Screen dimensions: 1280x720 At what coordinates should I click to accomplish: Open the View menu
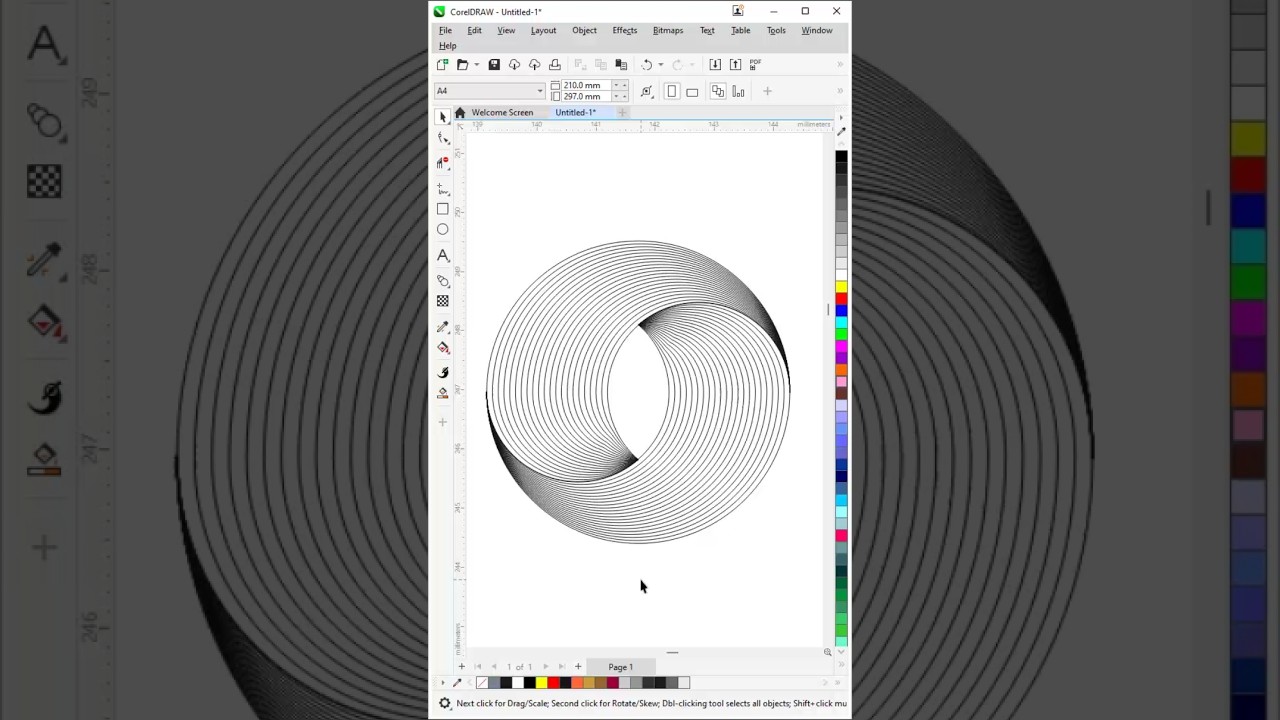tap(506, 30)
